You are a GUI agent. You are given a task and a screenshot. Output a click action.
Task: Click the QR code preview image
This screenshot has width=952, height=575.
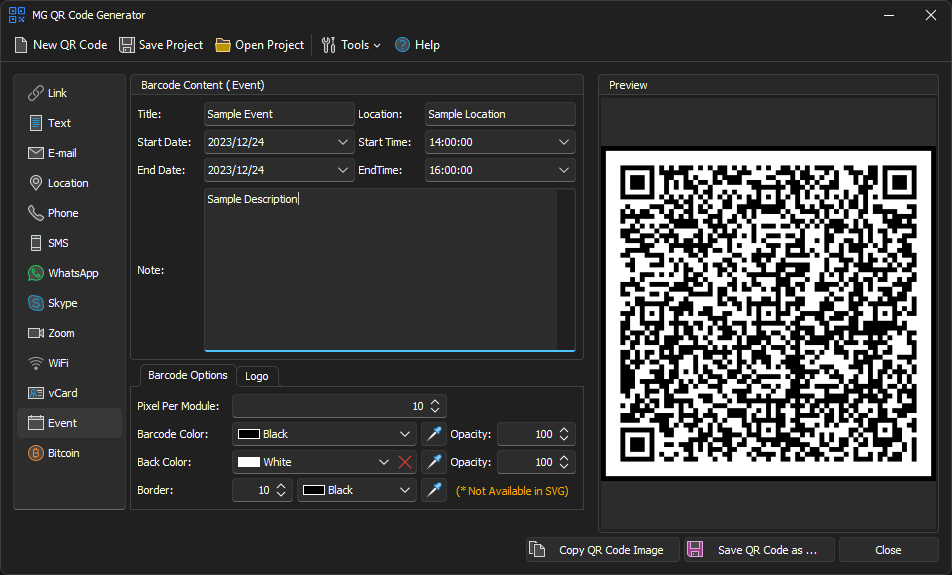pos(768,313)
